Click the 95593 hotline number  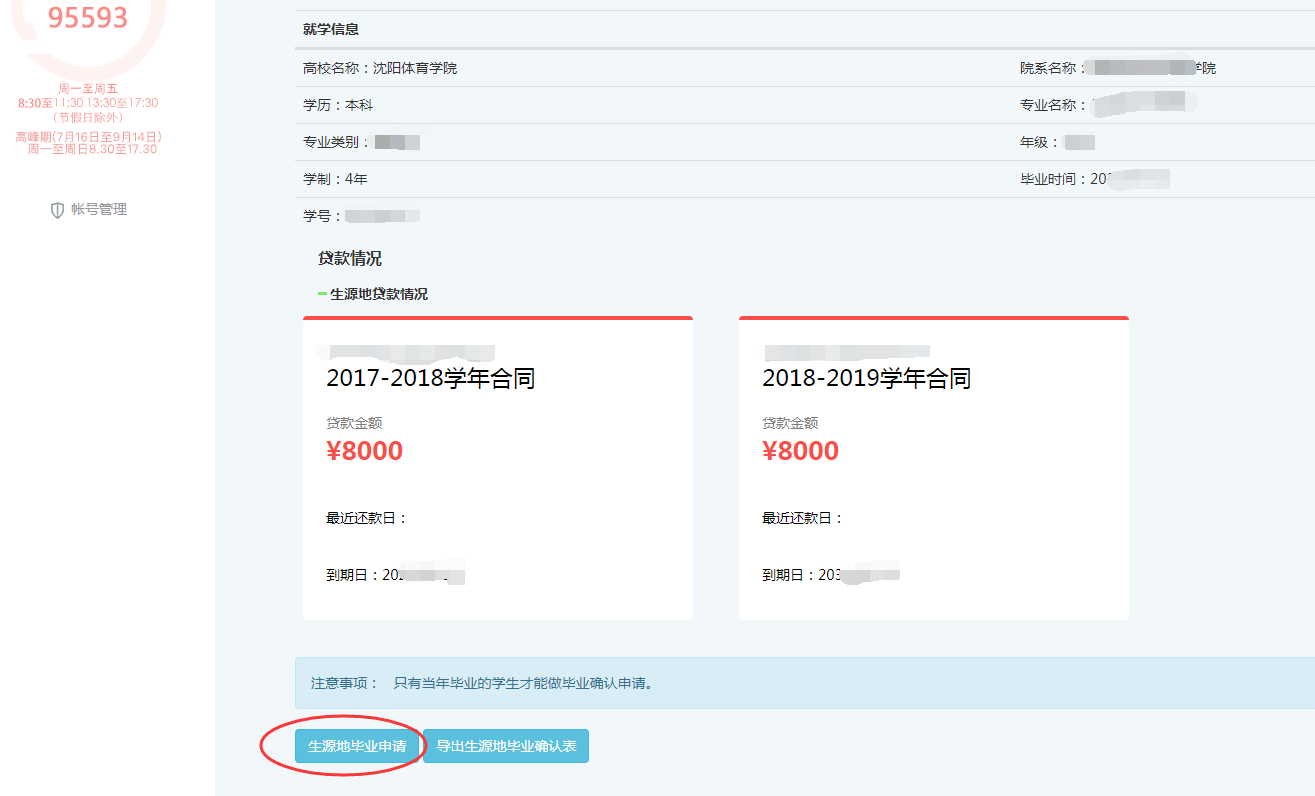click(88, 18)
